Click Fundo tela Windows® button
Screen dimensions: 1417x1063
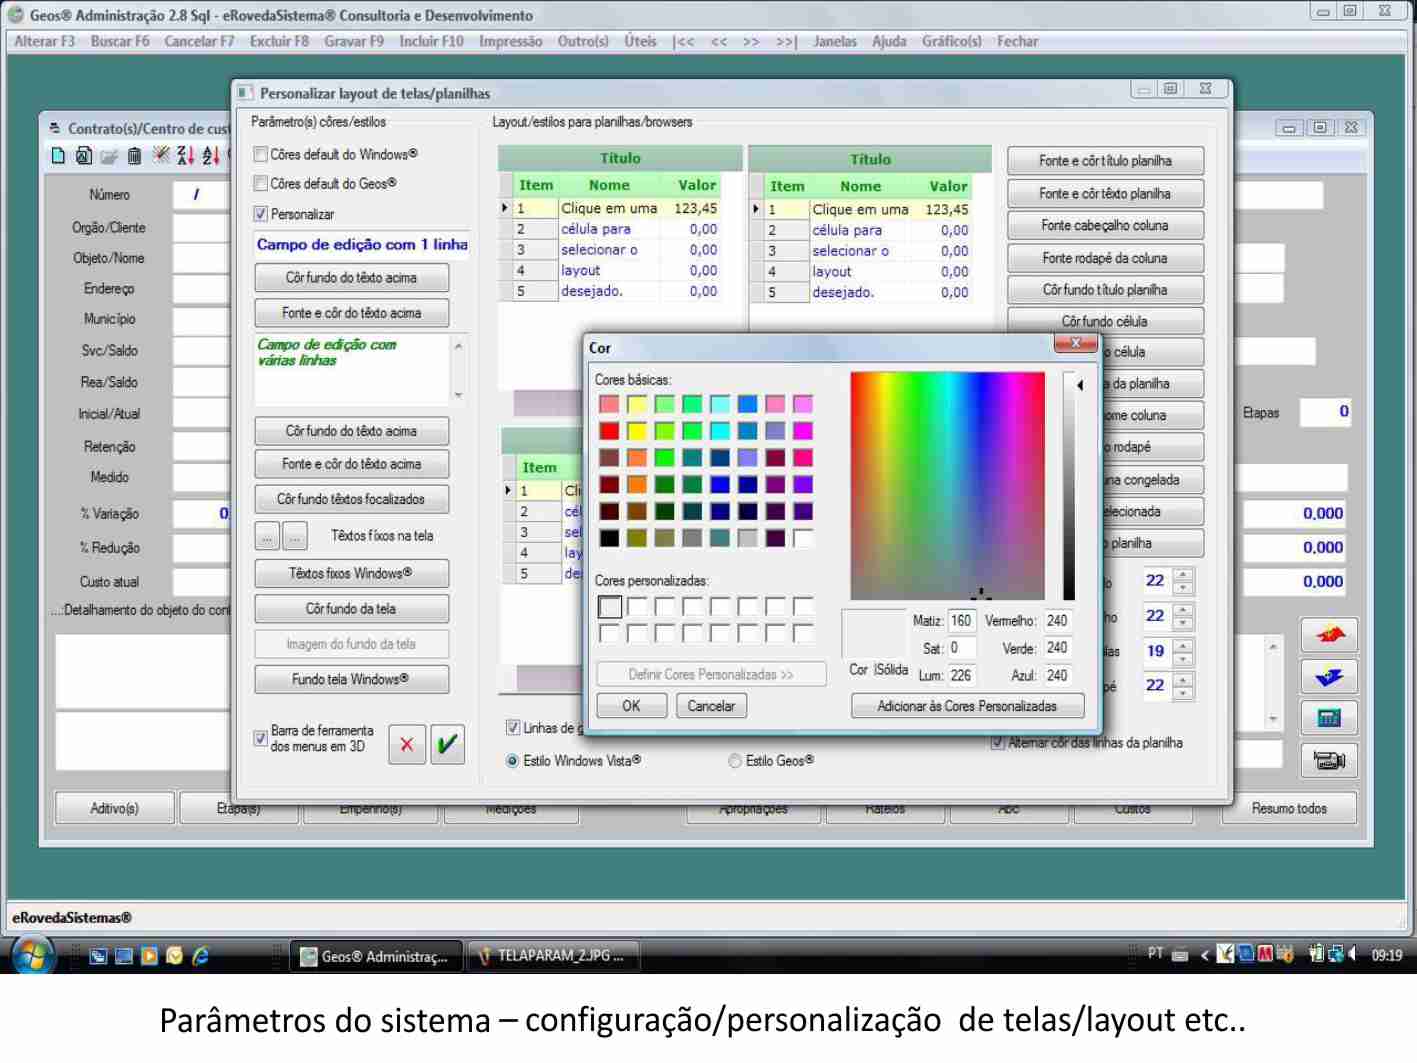(351, 679)
